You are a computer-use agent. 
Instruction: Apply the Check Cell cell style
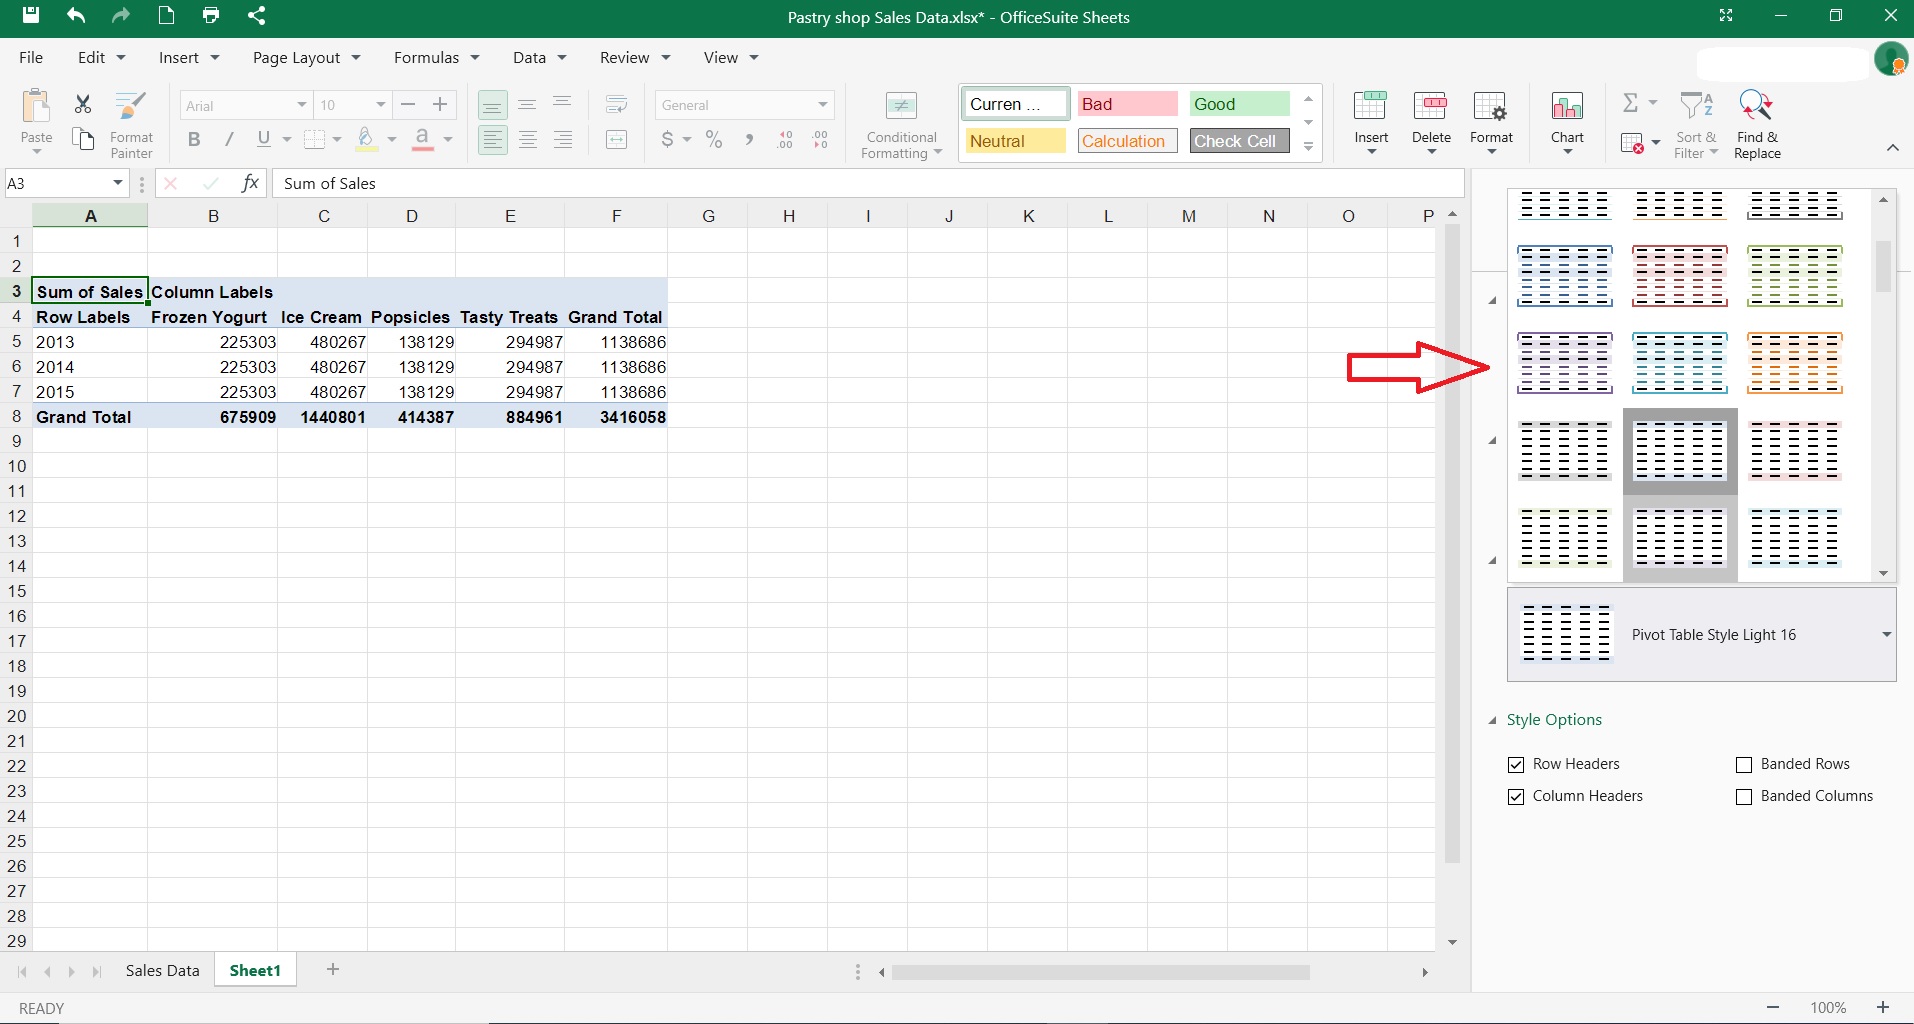[x=1239, y=140]
